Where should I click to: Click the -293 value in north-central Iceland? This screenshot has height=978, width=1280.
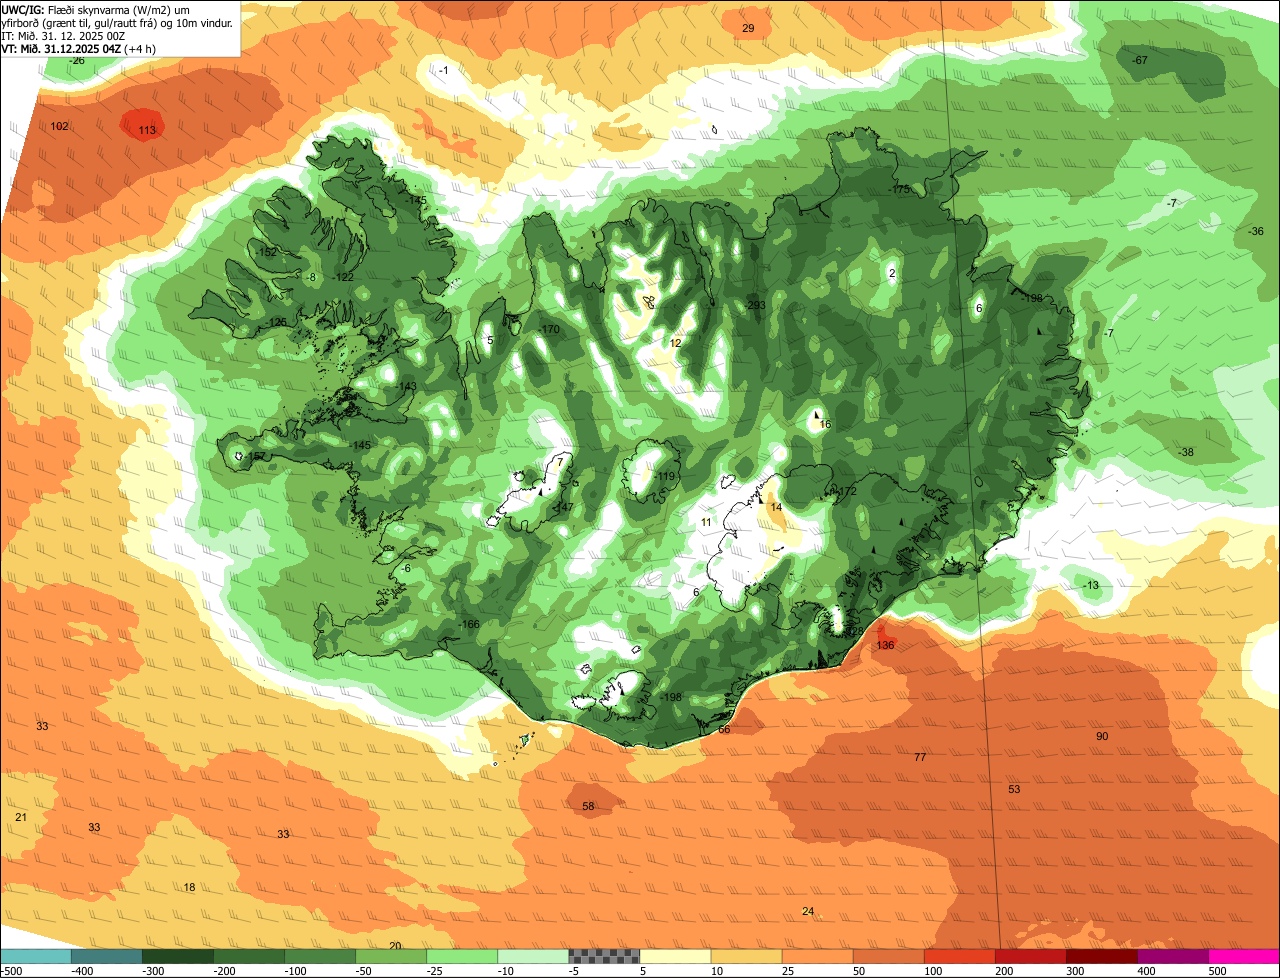(x=756, y=305)
